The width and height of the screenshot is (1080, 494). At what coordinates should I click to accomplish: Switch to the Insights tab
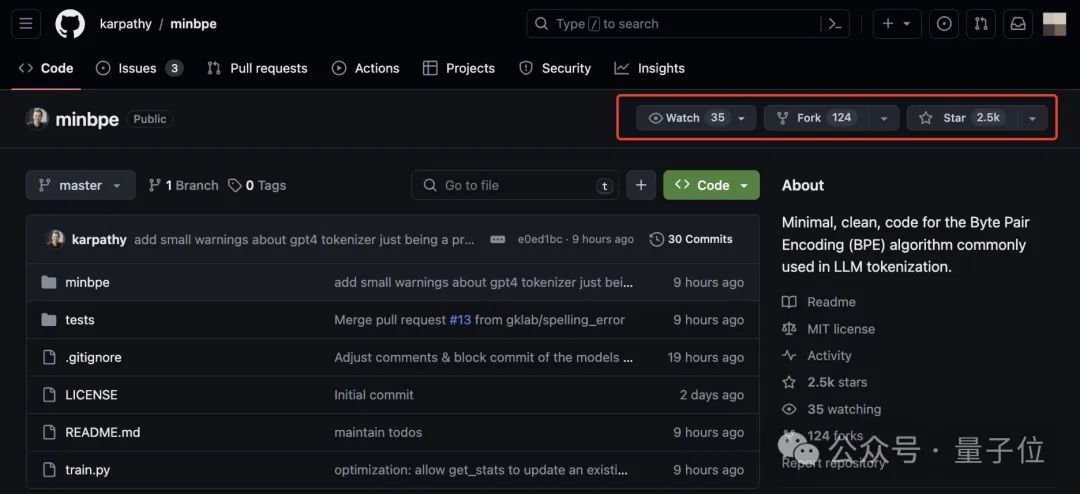click(649, 68)
